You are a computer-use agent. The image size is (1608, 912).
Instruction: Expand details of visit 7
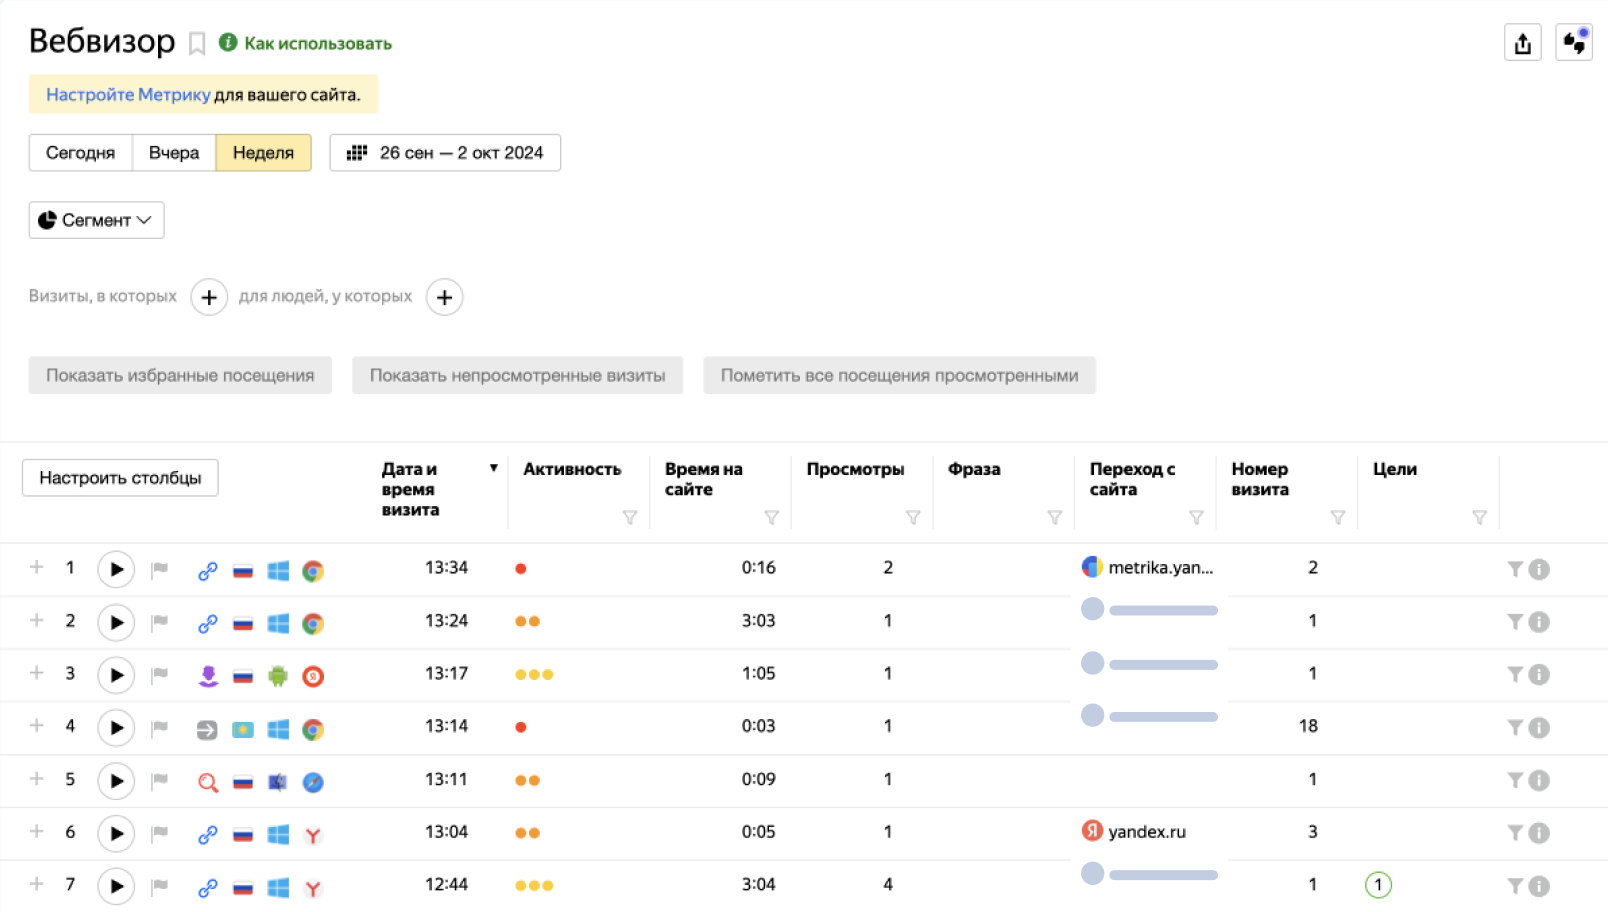37,884
